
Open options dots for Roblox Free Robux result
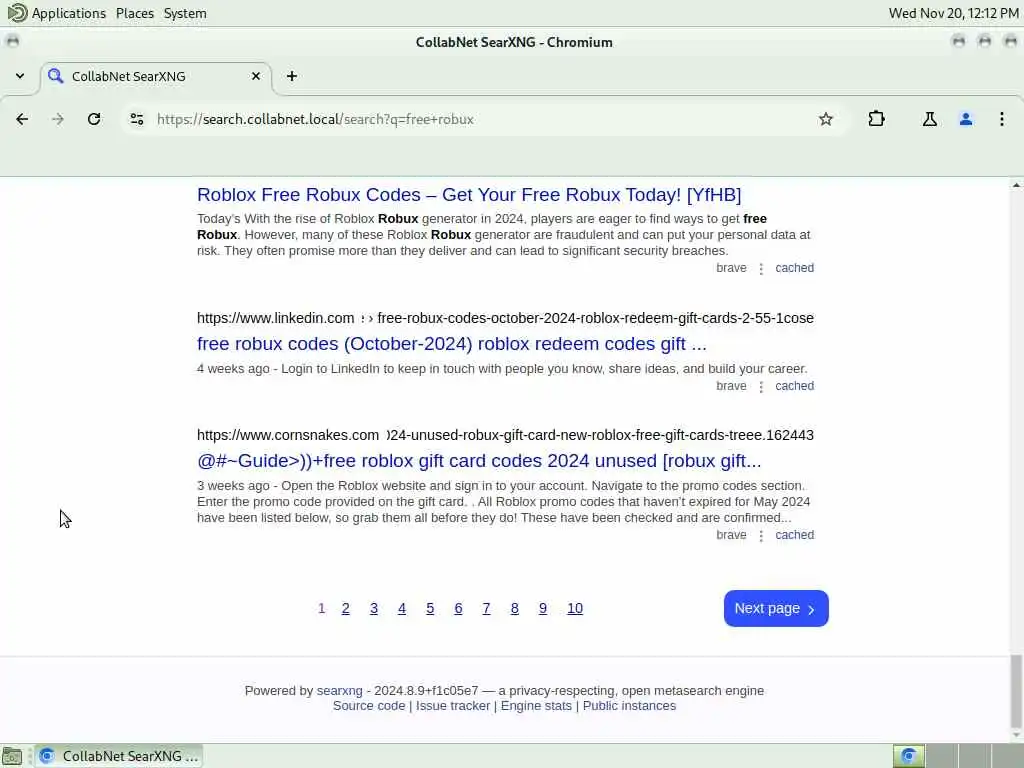point(761,268)
